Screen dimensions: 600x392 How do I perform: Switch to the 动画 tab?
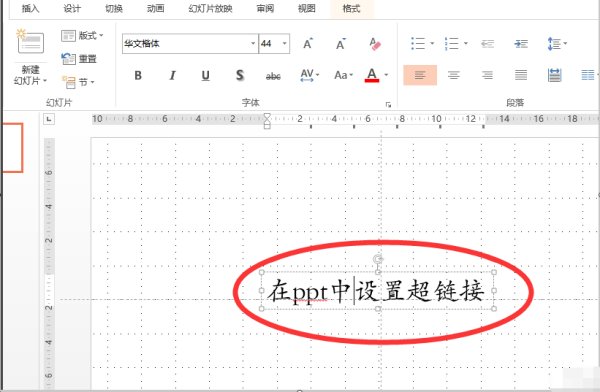pyautogui.click(x=155, y=8)
